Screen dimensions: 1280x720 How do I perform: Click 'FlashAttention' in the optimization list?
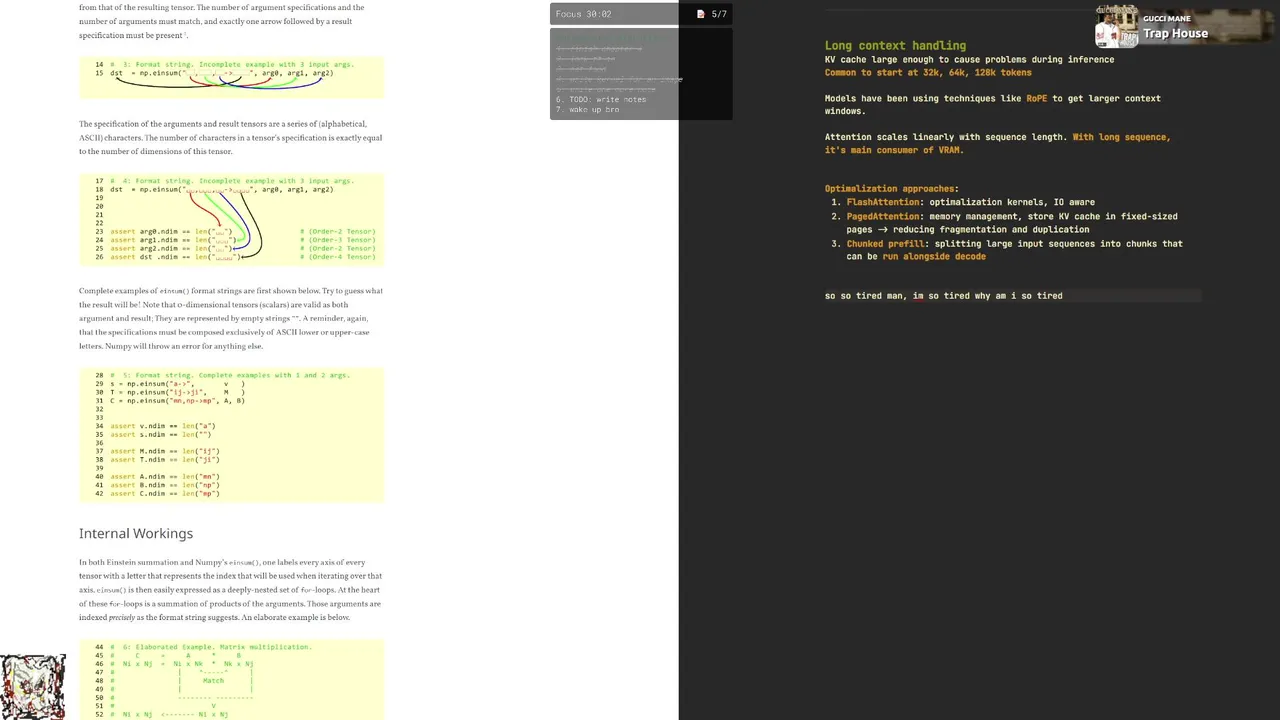point(882,202)
